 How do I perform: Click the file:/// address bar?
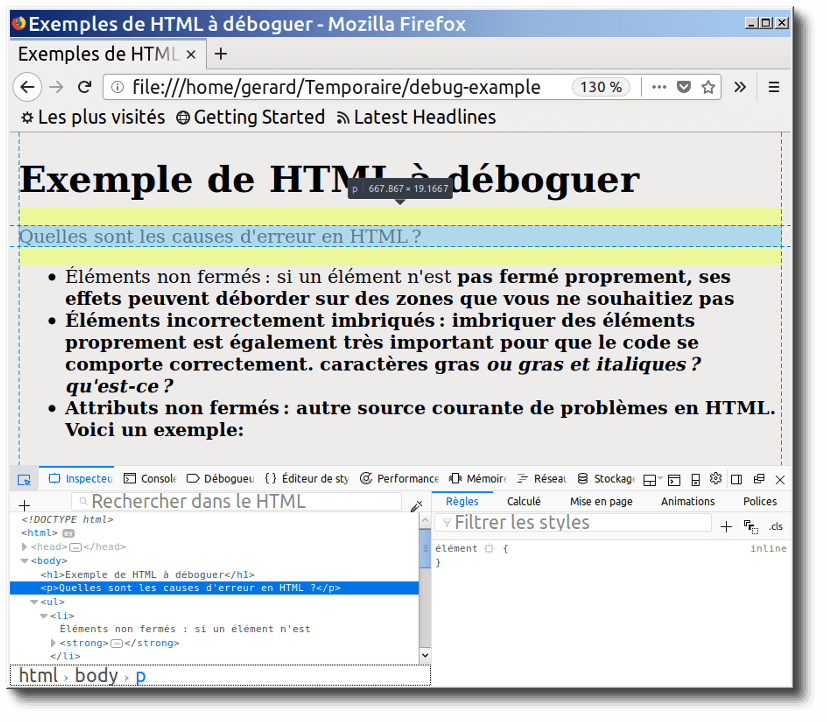(x=336, y=87)
